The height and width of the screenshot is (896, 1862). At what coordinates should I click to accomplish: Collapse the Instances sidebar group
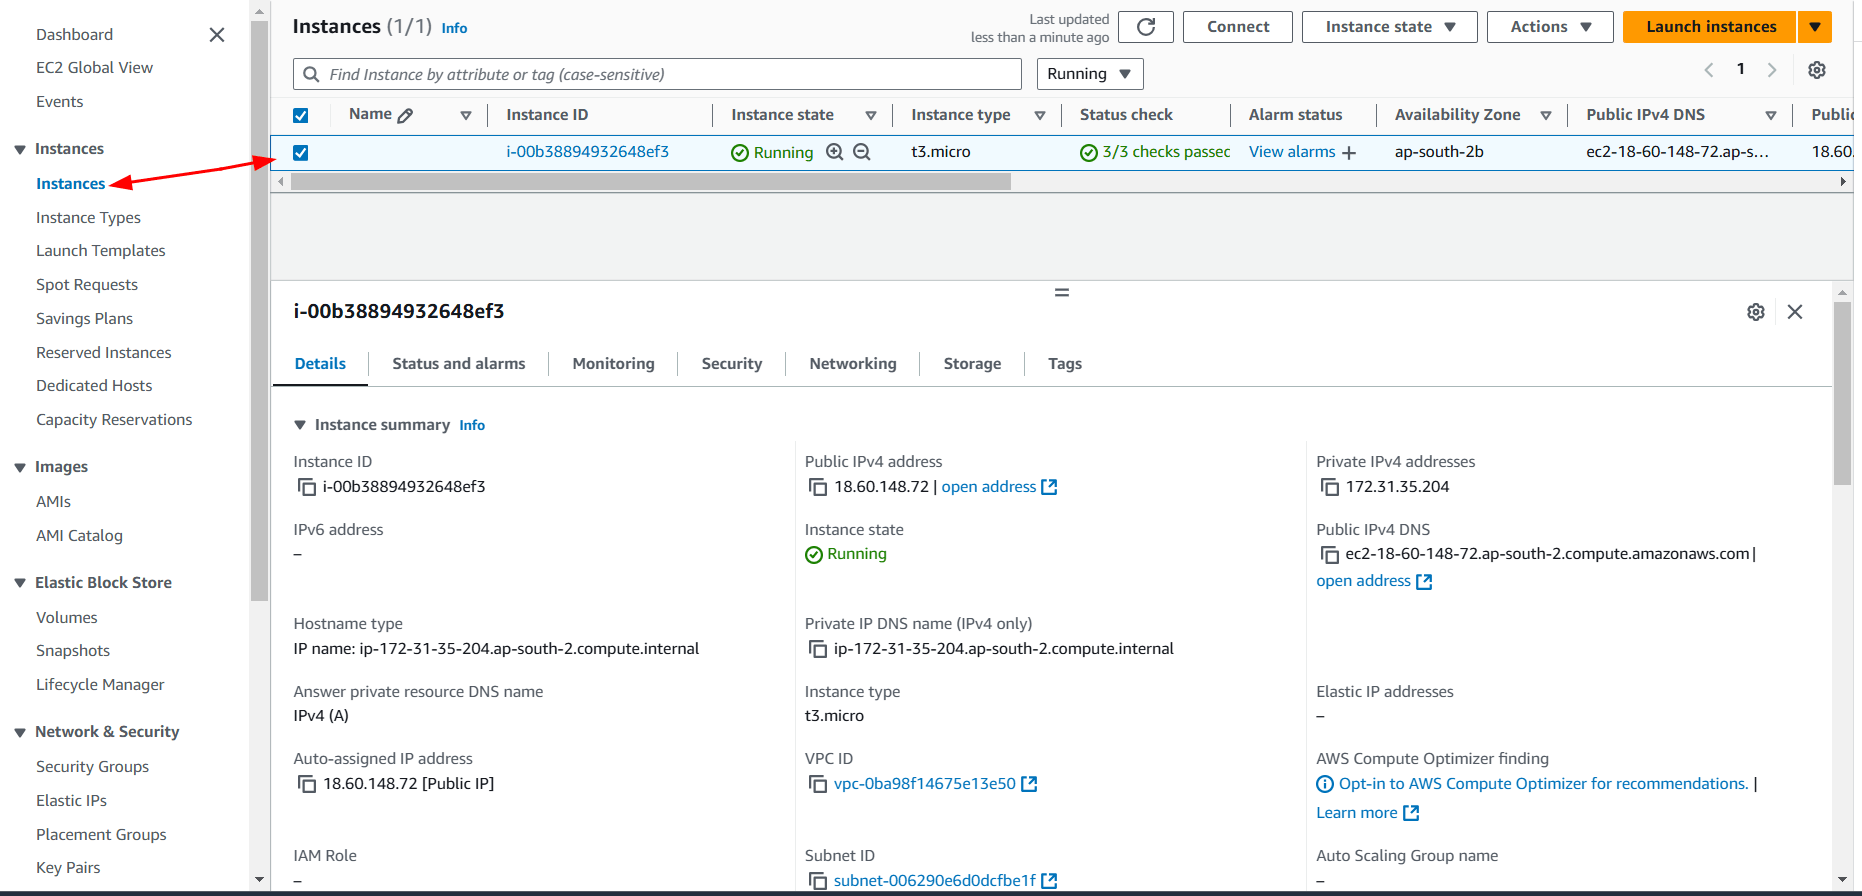20,150
